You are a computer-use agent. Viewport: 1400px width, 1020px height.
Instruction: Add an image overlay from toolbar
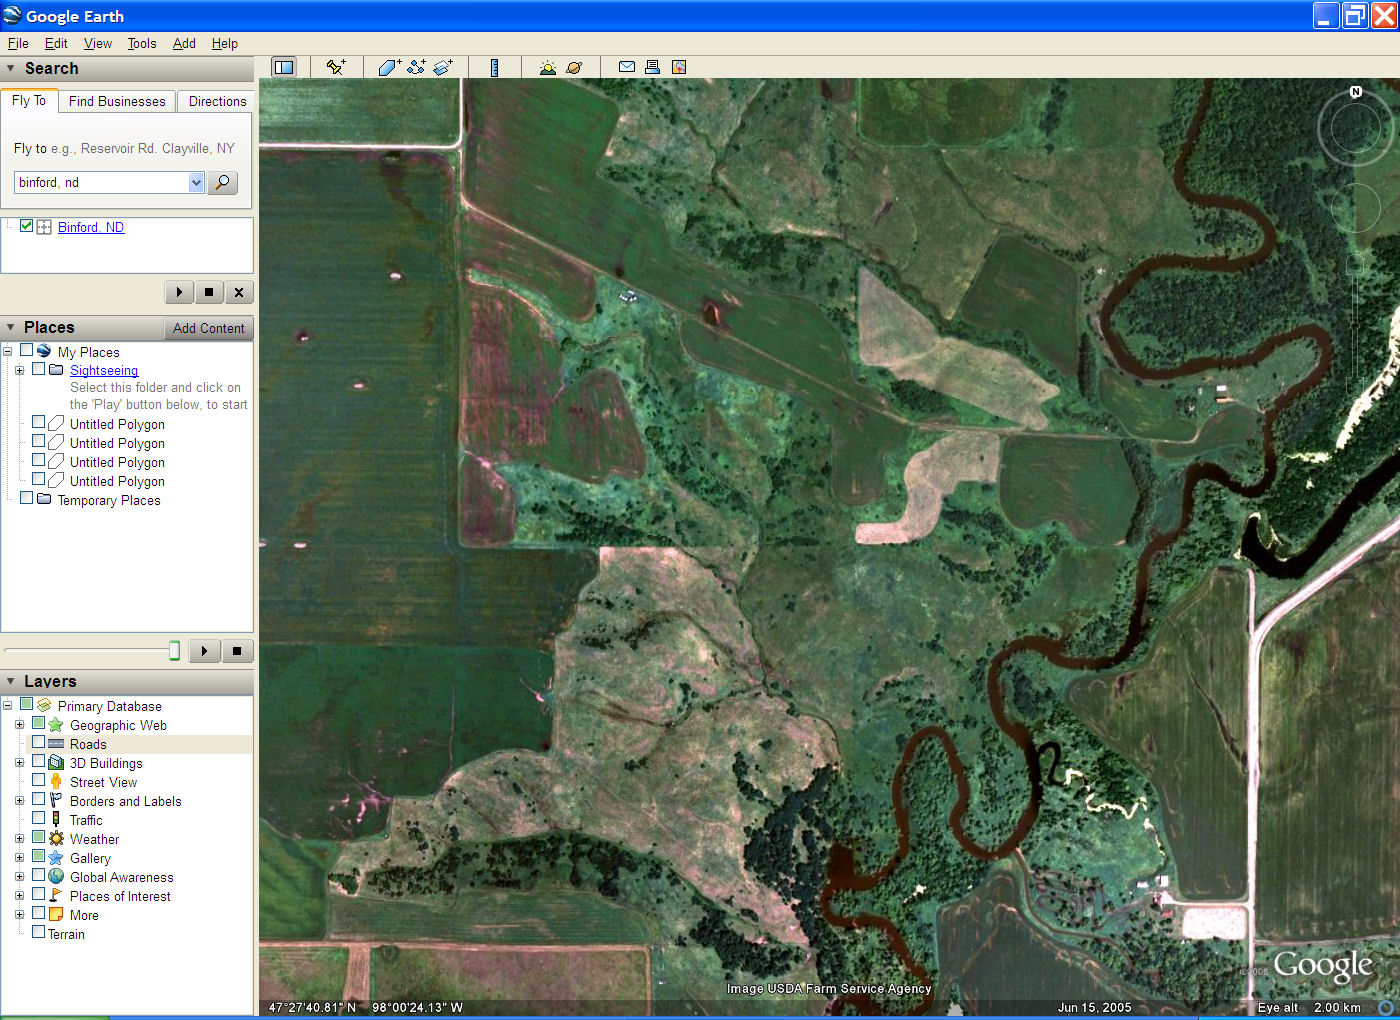point(443,67)
